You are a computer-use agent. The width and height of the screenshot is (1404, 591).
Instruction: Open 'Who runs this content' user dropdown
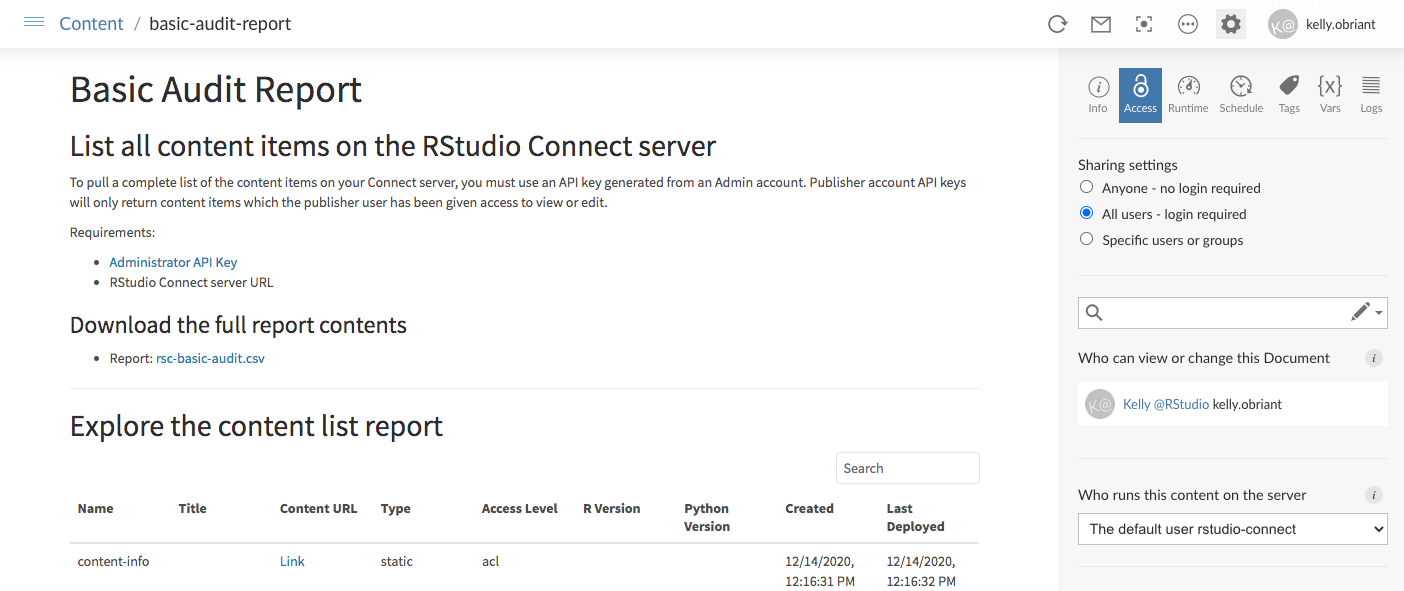coord(1232,529)
